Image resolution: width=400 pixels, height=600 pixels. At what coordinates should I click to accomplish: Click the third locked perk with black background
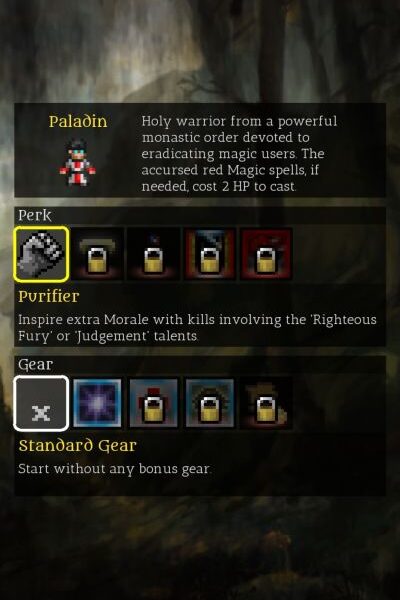click(153, 254)
